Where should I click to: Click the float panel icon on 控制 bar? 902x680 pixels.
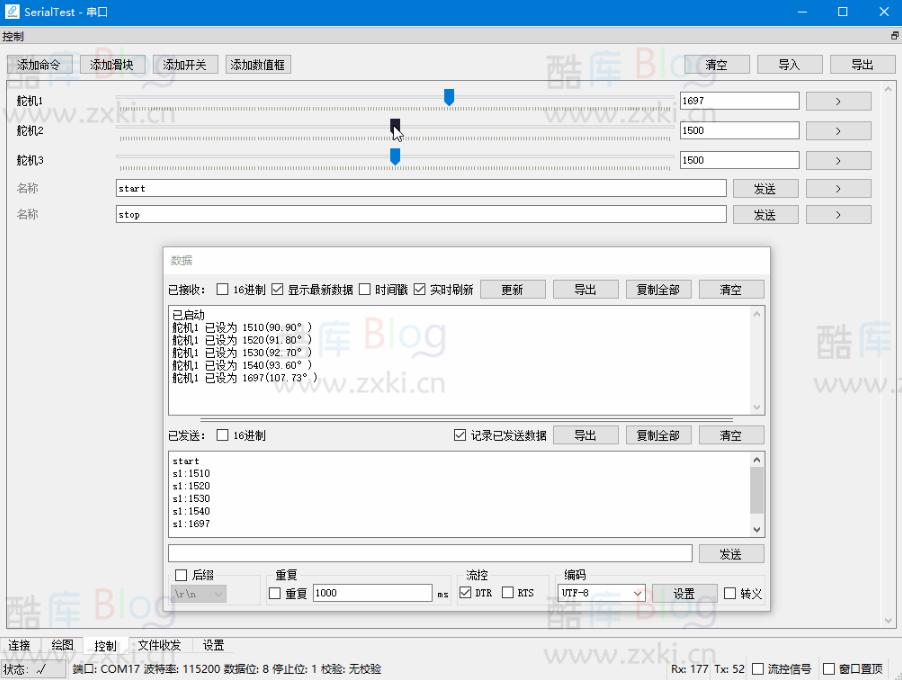tap(893, 35)
